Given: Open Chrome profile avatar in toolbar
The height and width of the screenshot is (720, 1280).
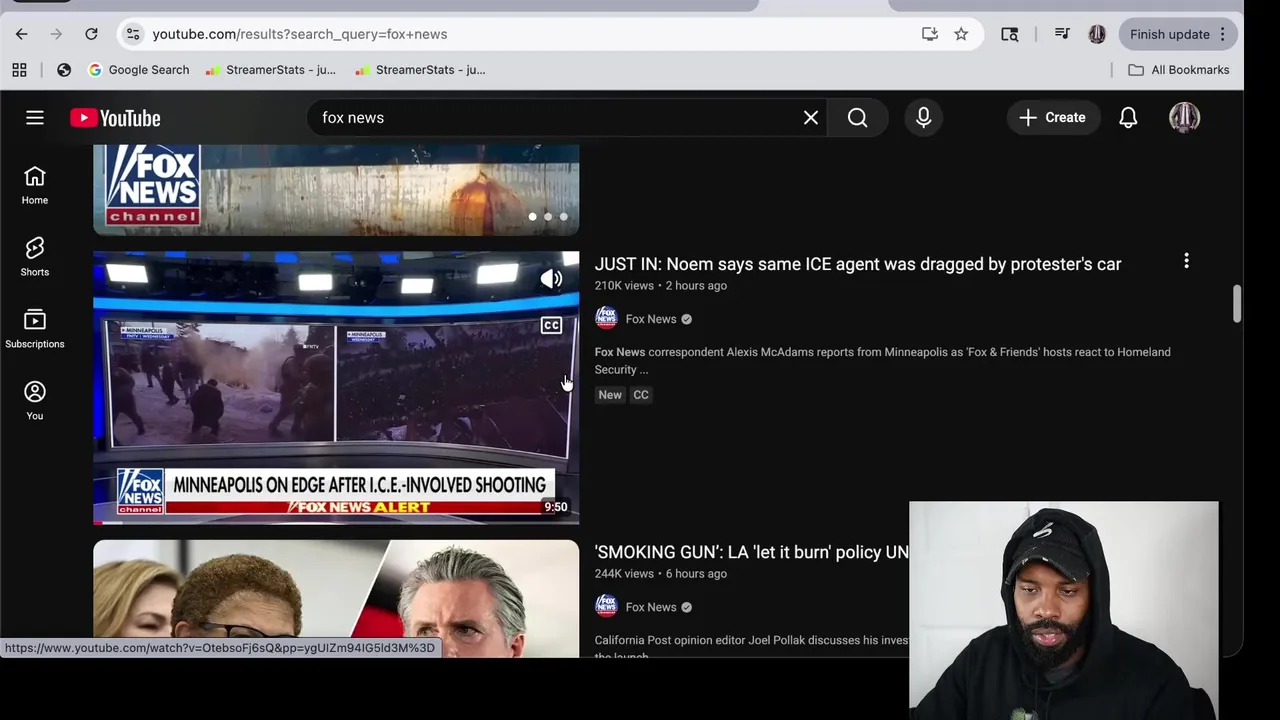Looking at the screenshot, I should point(1097,34).
